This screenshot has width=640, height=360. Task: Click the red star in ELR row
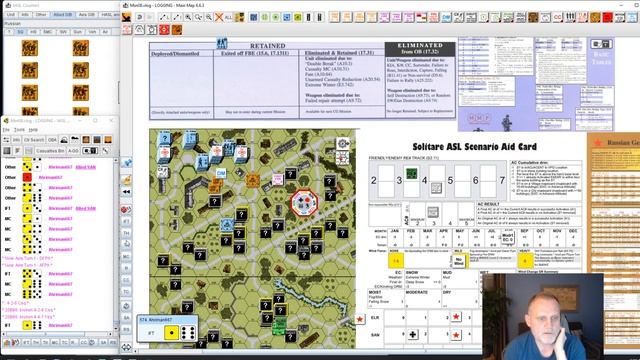click(x=456, y=317)
